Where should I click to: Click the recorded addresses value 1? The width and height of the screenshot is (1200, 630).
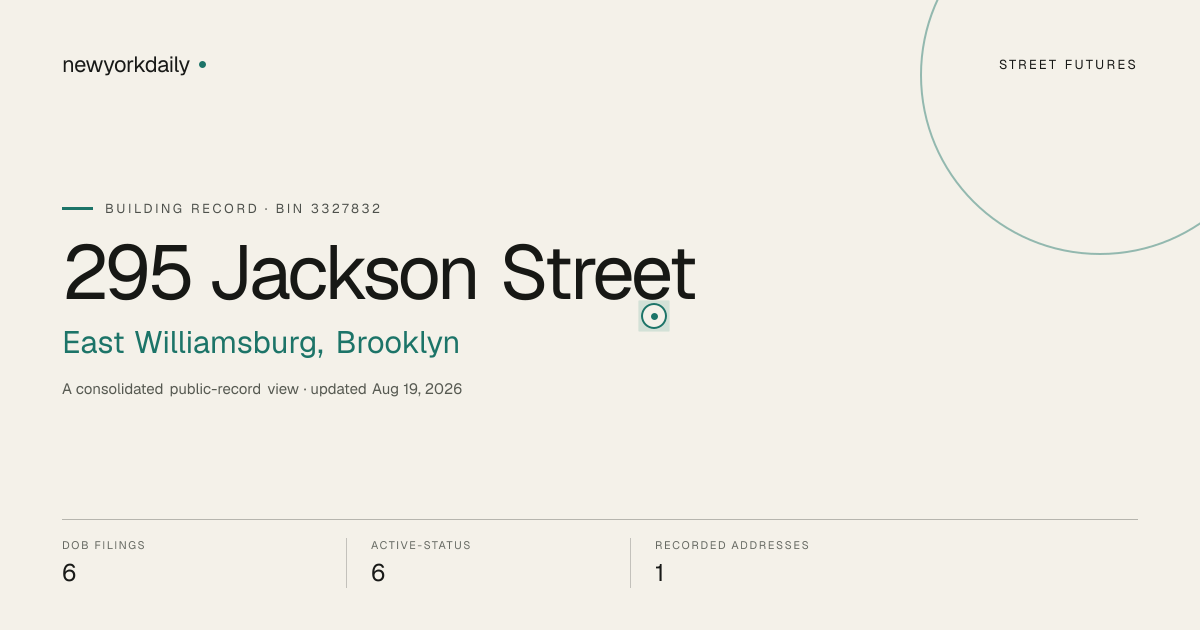point(660,573)
